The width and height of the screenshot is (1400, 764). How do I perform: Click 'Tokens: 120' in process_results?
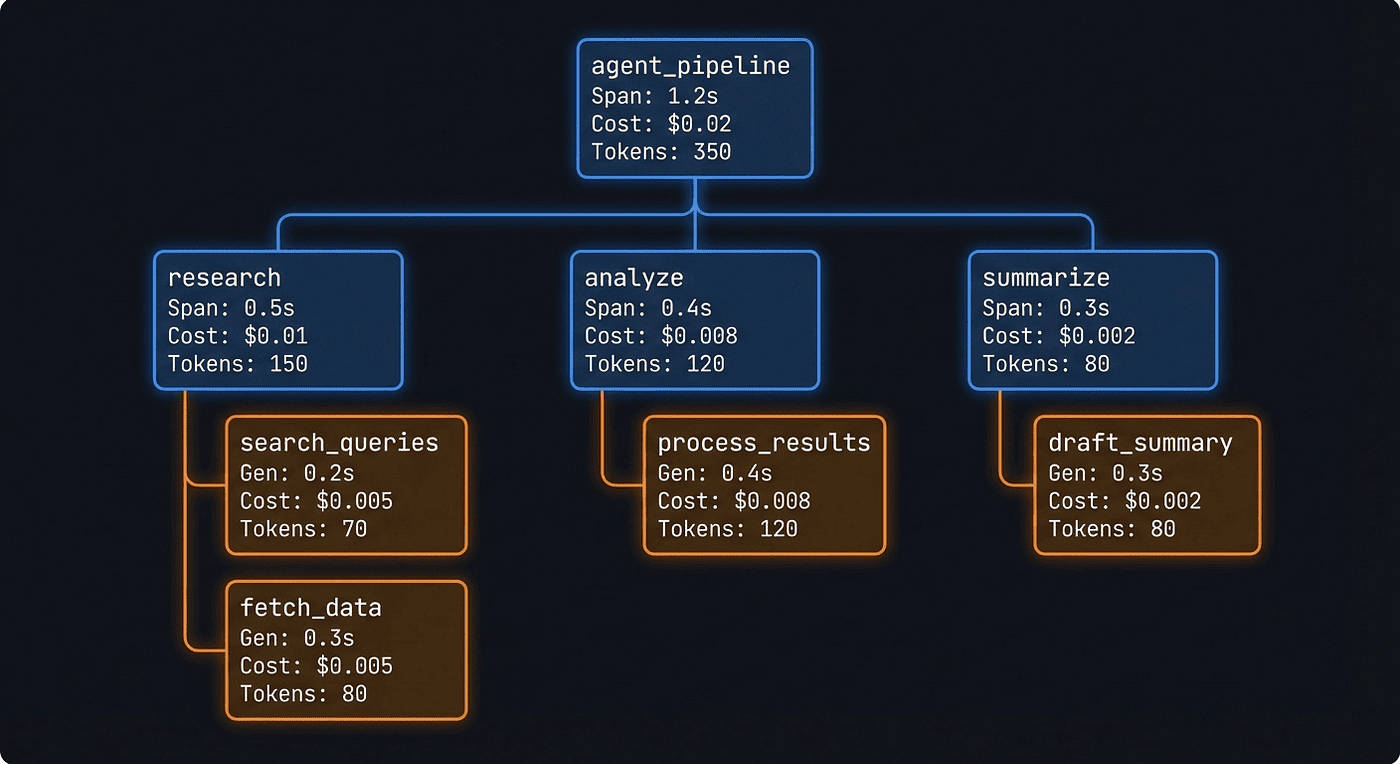pyautogui.click(x=728, y=528)
